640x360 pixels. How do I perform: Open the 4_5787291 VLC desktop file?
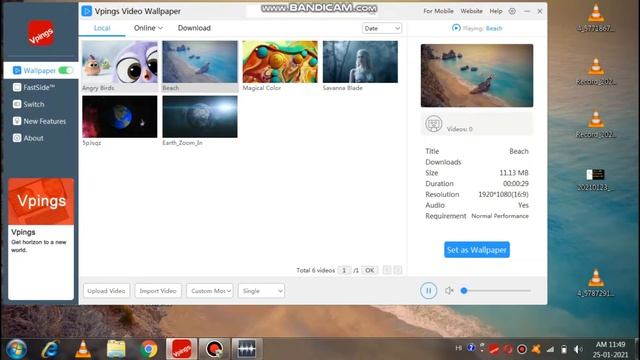(596, 282)
